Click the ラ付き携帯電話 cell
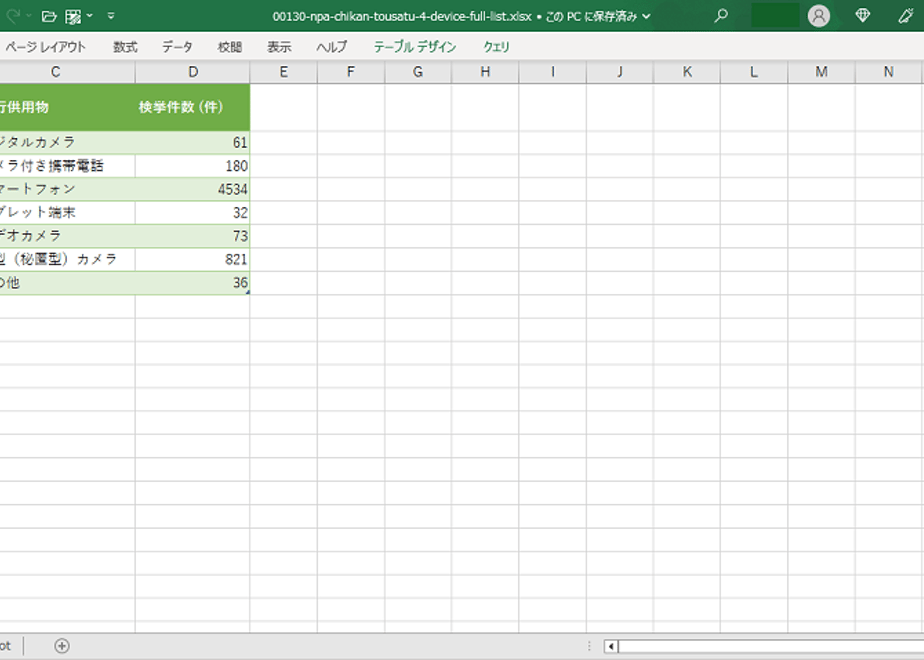Image resolution: width=924 pixels, height=660 pixels. [x=67, y=166]
